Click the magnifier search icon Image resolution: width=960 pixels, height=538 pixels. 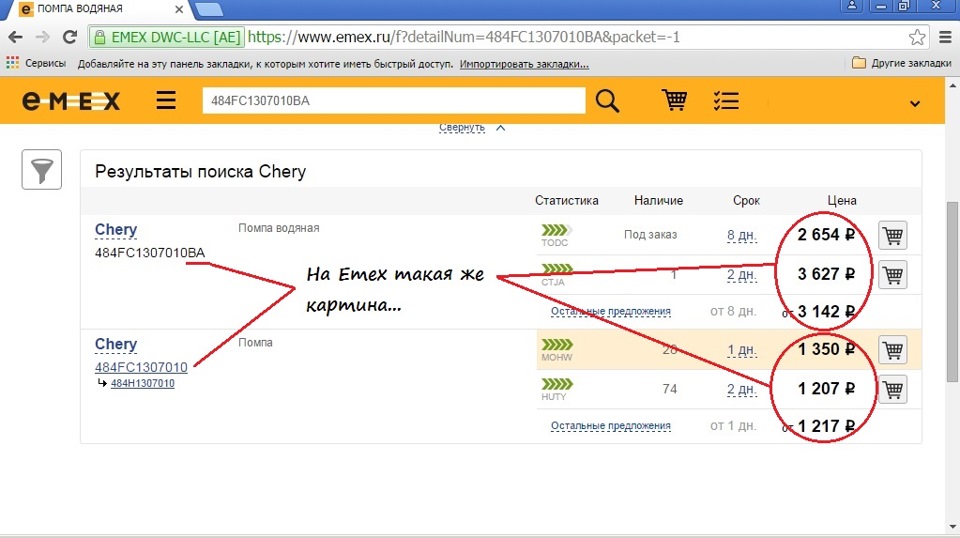tap(607, 101)
